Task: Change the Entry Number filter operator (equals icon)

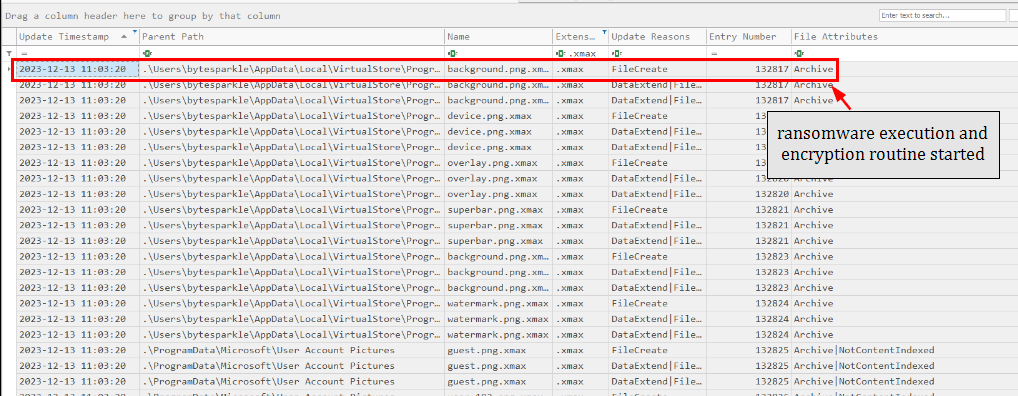Action: pyautogui.click(x=714, y=53)
